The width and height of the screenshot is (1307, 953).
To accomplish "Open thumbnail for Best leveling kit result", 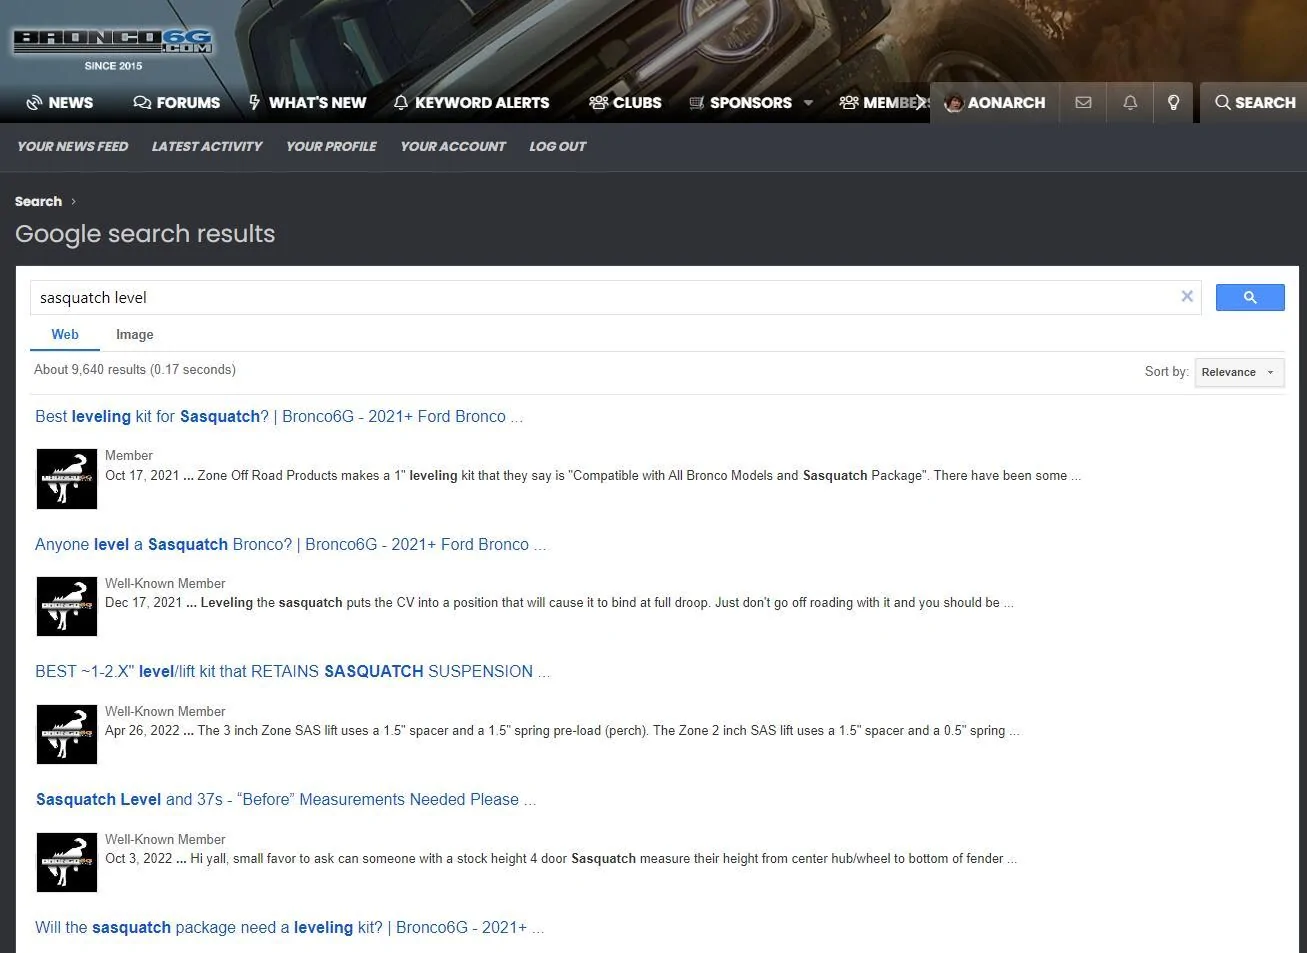I will 67,479.
